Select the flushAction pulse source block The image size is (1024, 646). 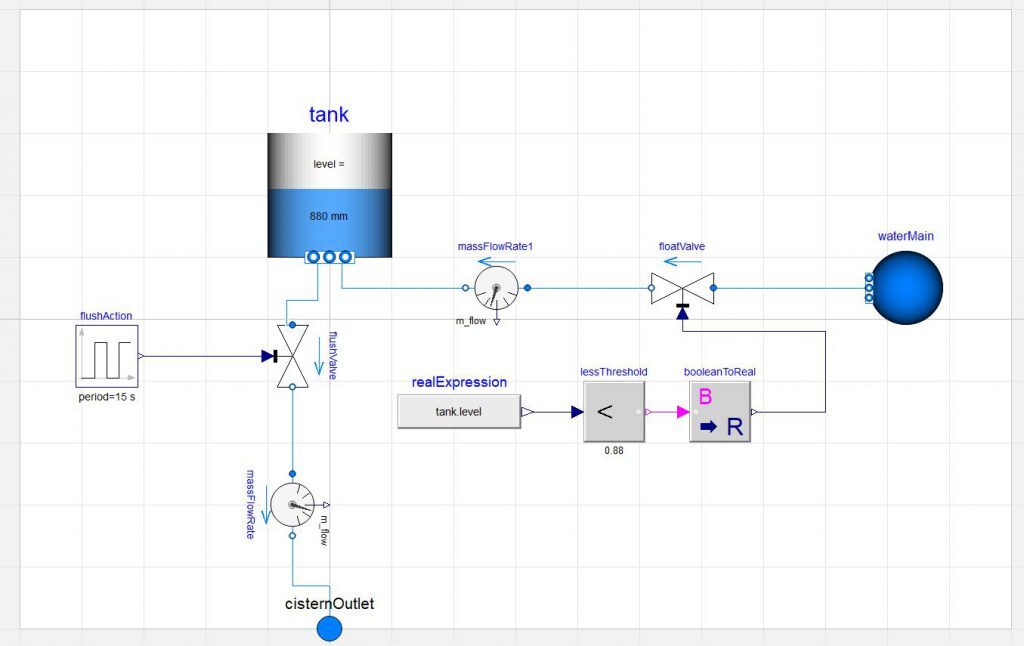click(106, 357)
